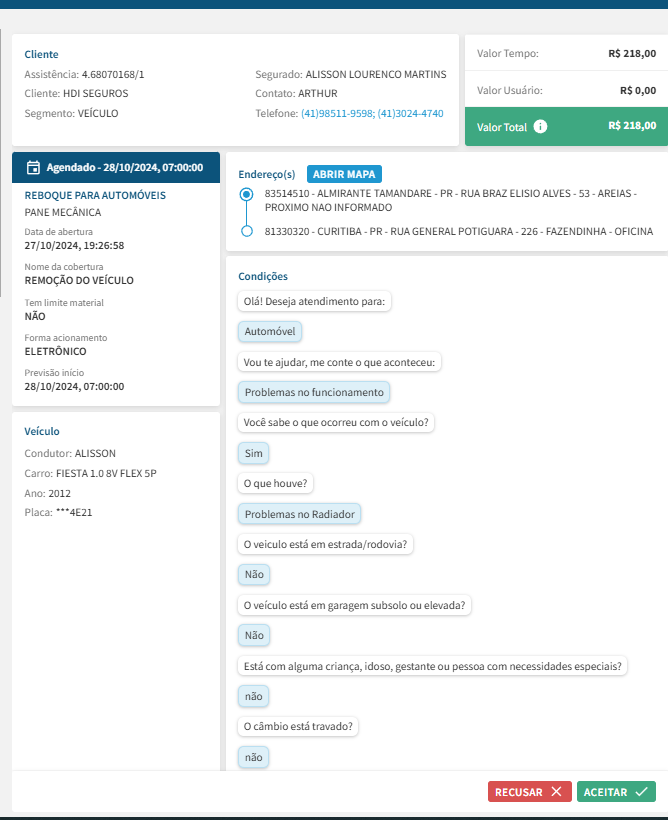Image resolution: width=668 pixels, height=820 pixels.
Task: Click the calendar icon beside Agendado
Action: (x=33, y=167)
